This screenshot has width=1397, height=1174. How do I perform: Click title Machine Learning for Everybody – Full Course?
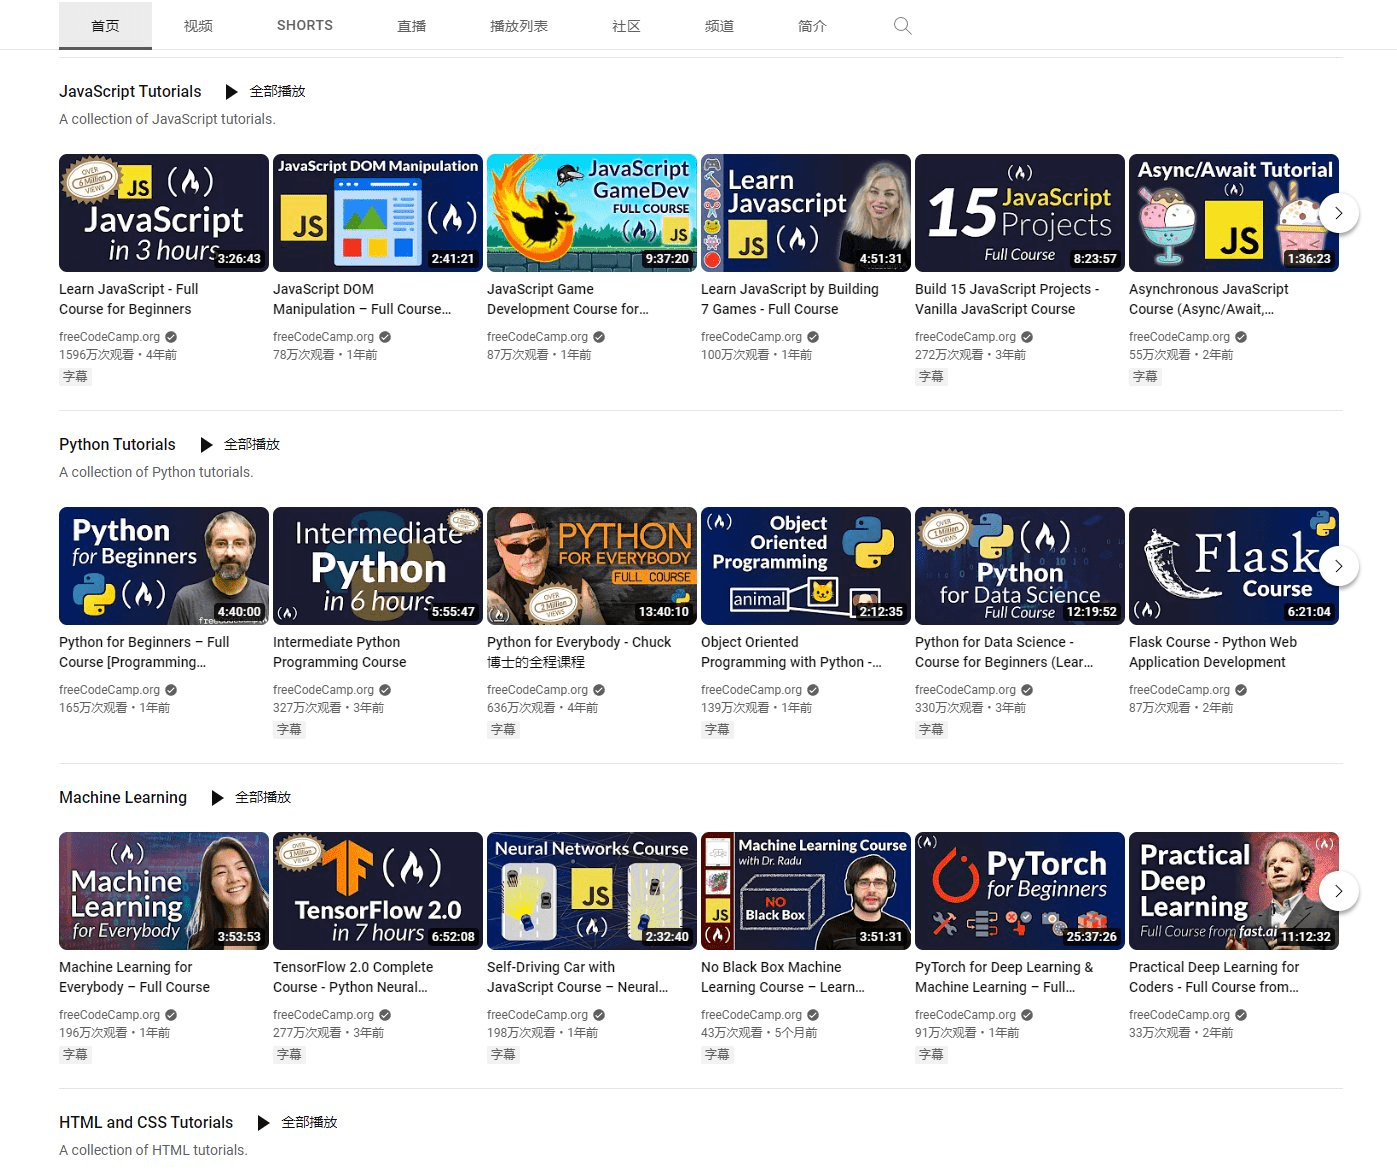(x=135, y=977)
